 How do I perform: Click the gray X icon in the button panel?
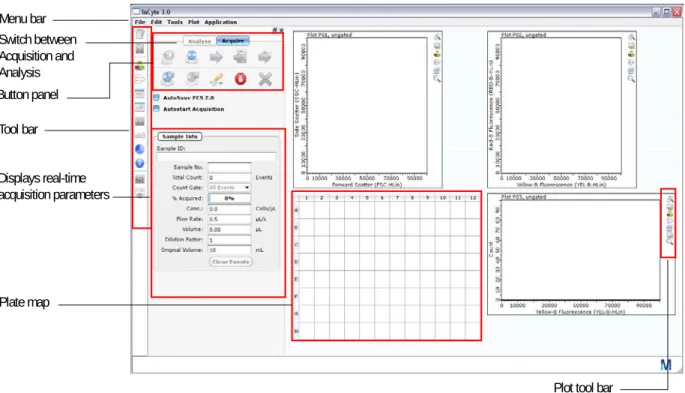(265, 79)
